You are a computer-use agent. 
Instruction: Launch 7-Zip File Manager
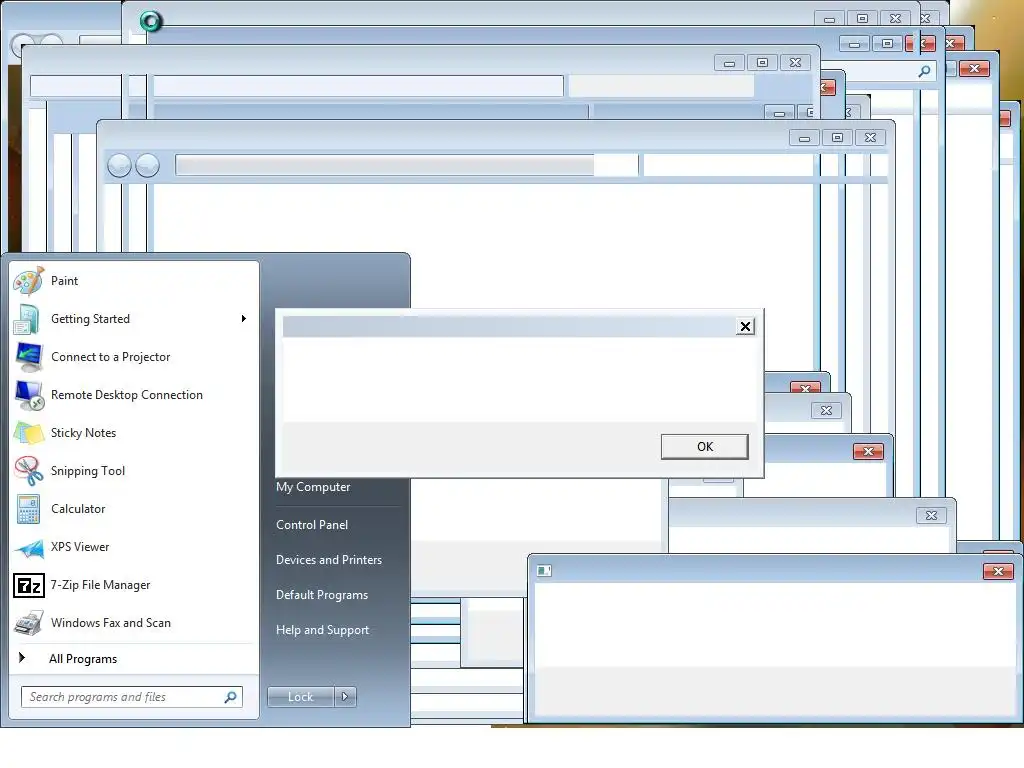coord(134,585)
